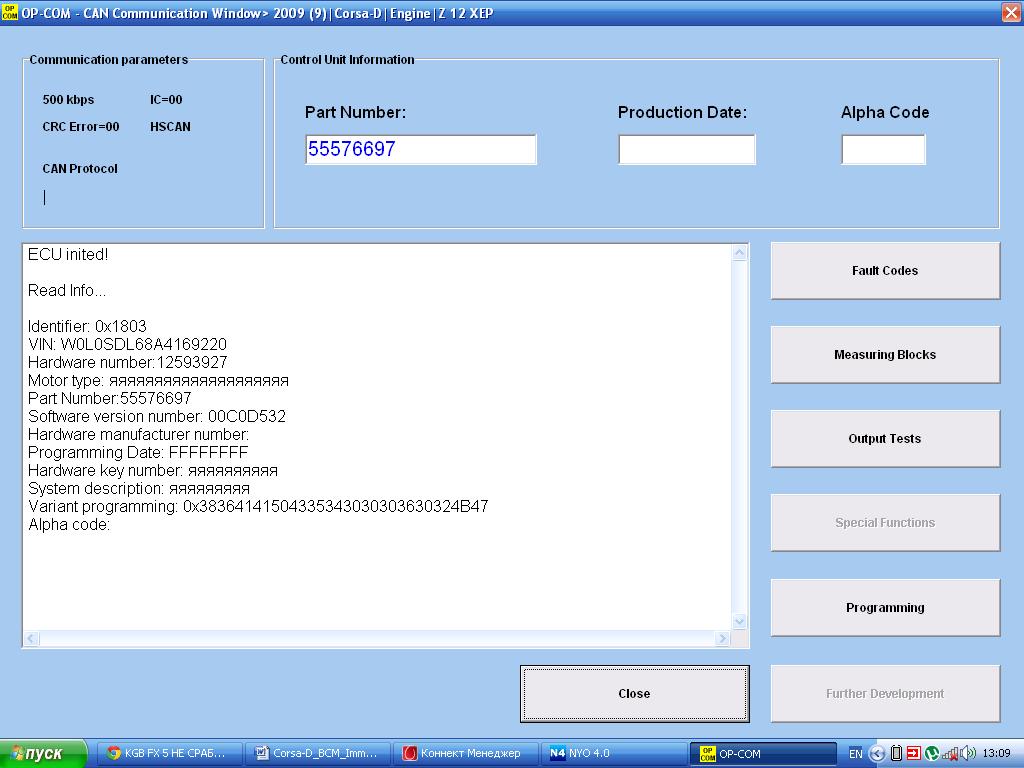Click the "ECU inited!" log line
1024x768 pixels.
[x=68, y=255]
